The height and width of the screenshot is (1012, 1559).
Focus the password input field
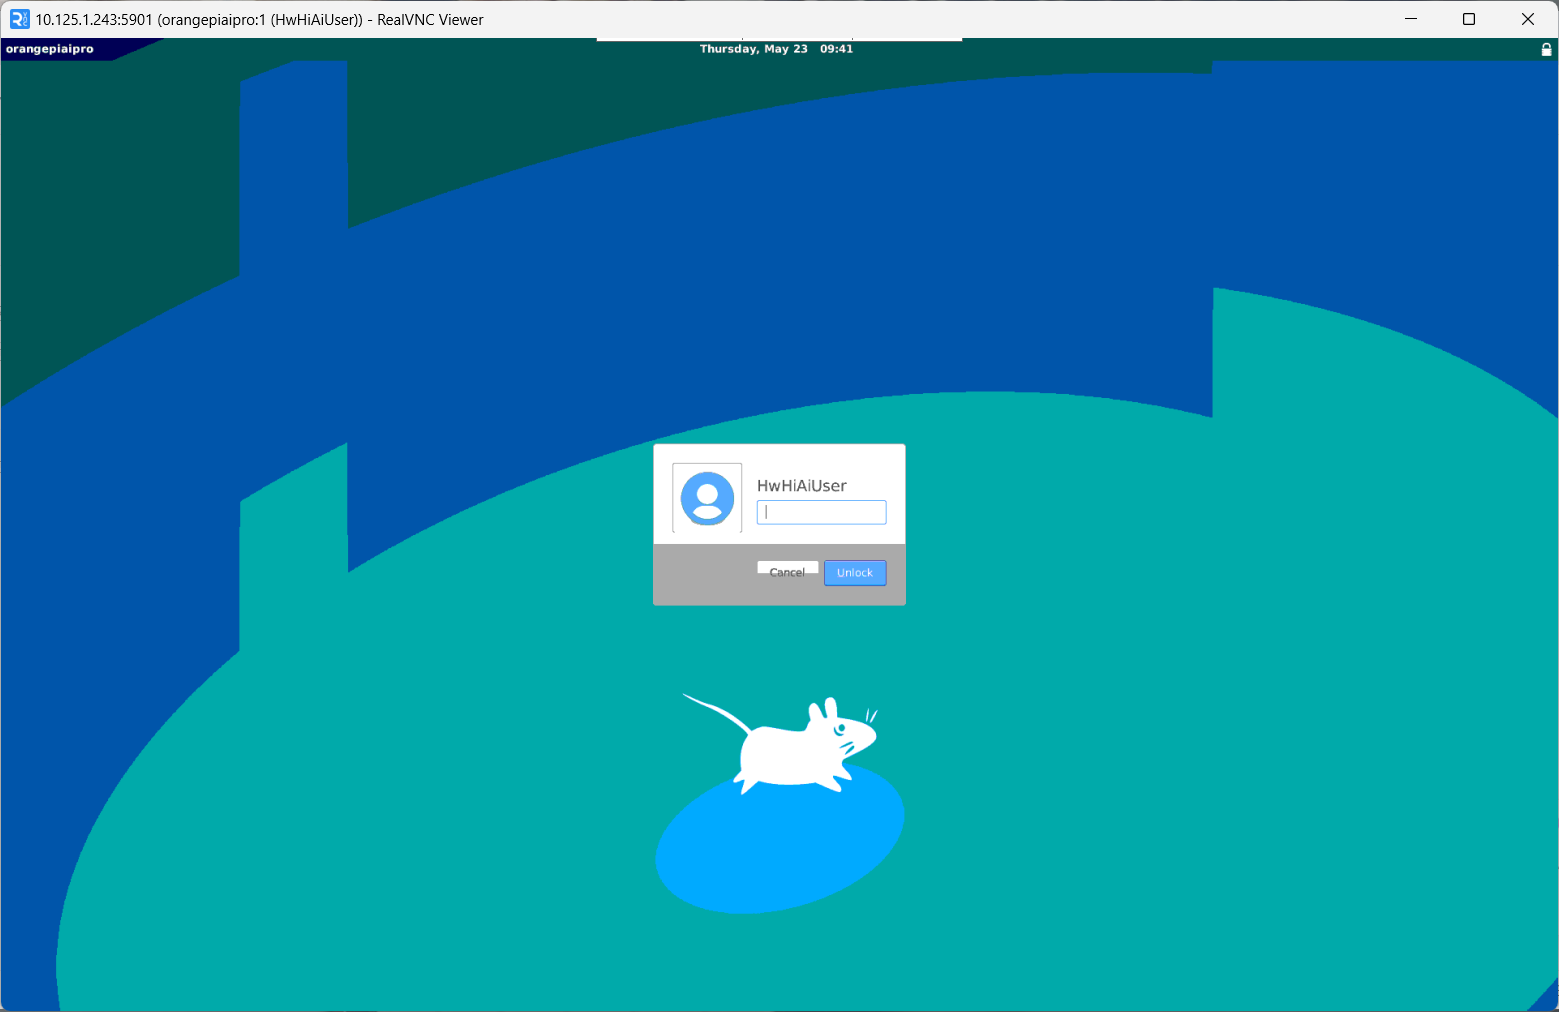[x=821, y=512]
